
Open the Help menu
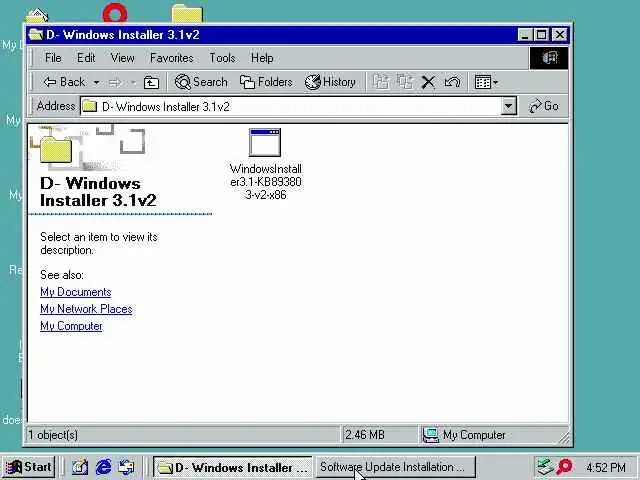tap(262, 58)
